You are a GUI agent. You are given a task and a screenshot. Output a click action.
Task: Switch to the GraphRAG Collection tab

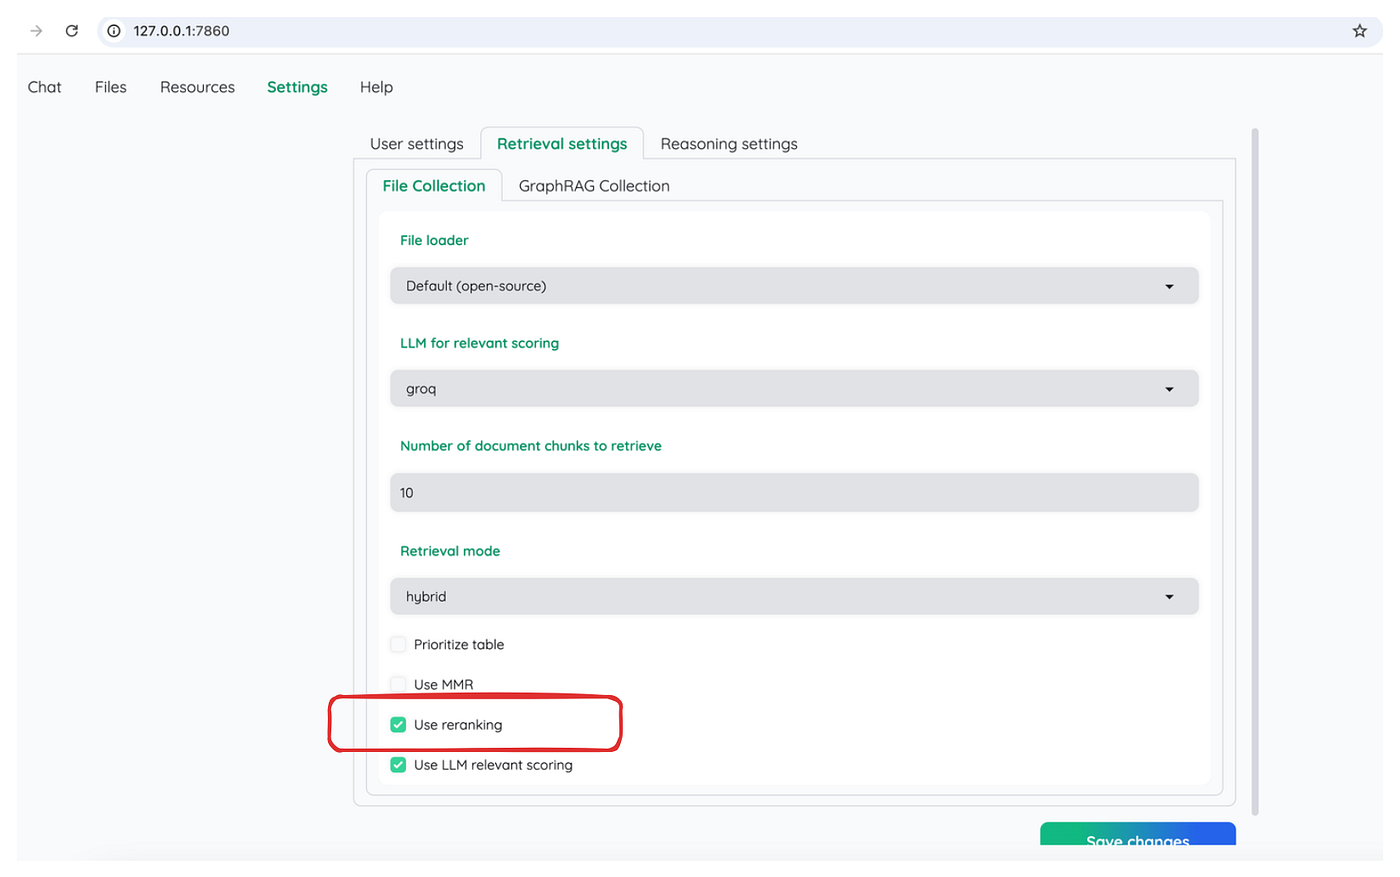[x=593, y=185]
